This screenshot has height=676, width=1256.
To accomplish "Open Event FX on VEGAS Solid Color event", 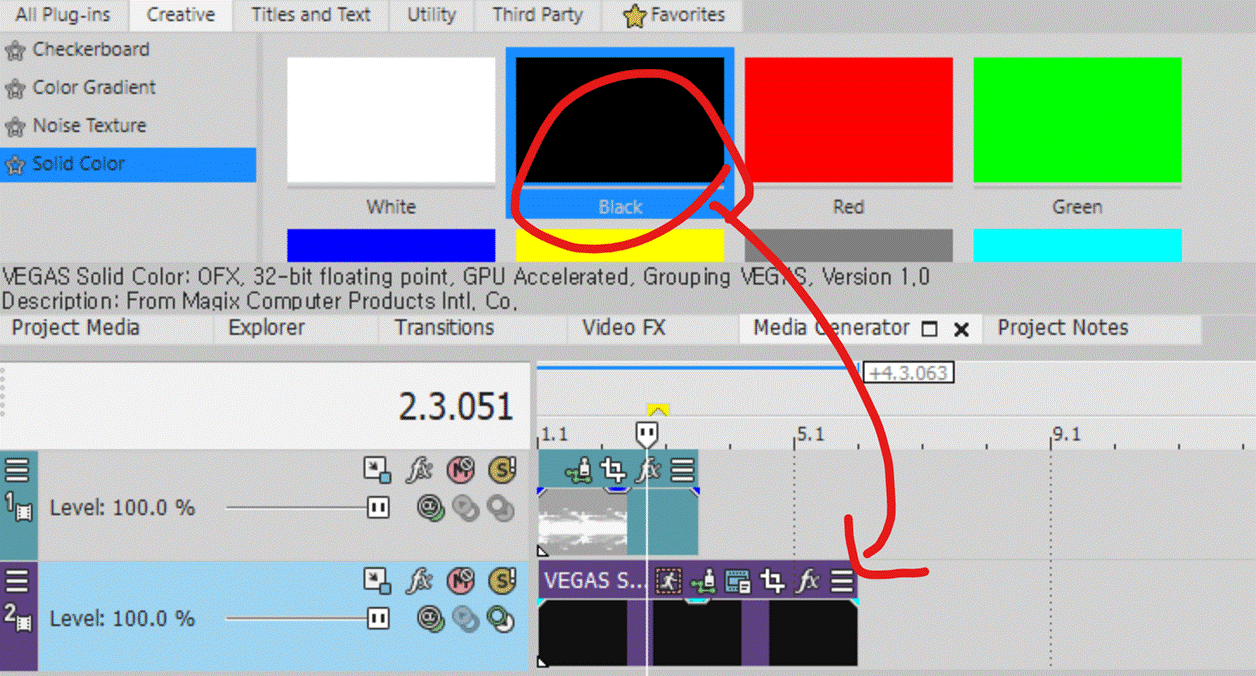I will click(807, 581).
